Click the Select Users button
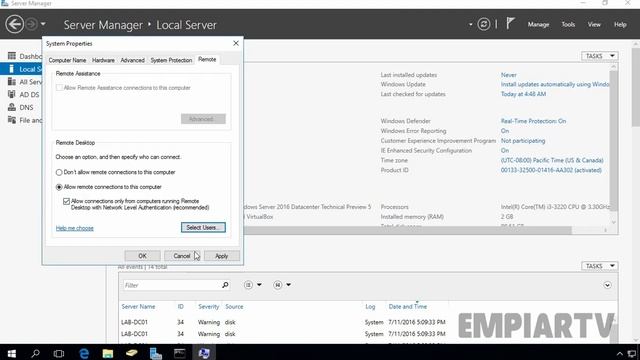This screenshot has height=360, width=640. (203, 227)
